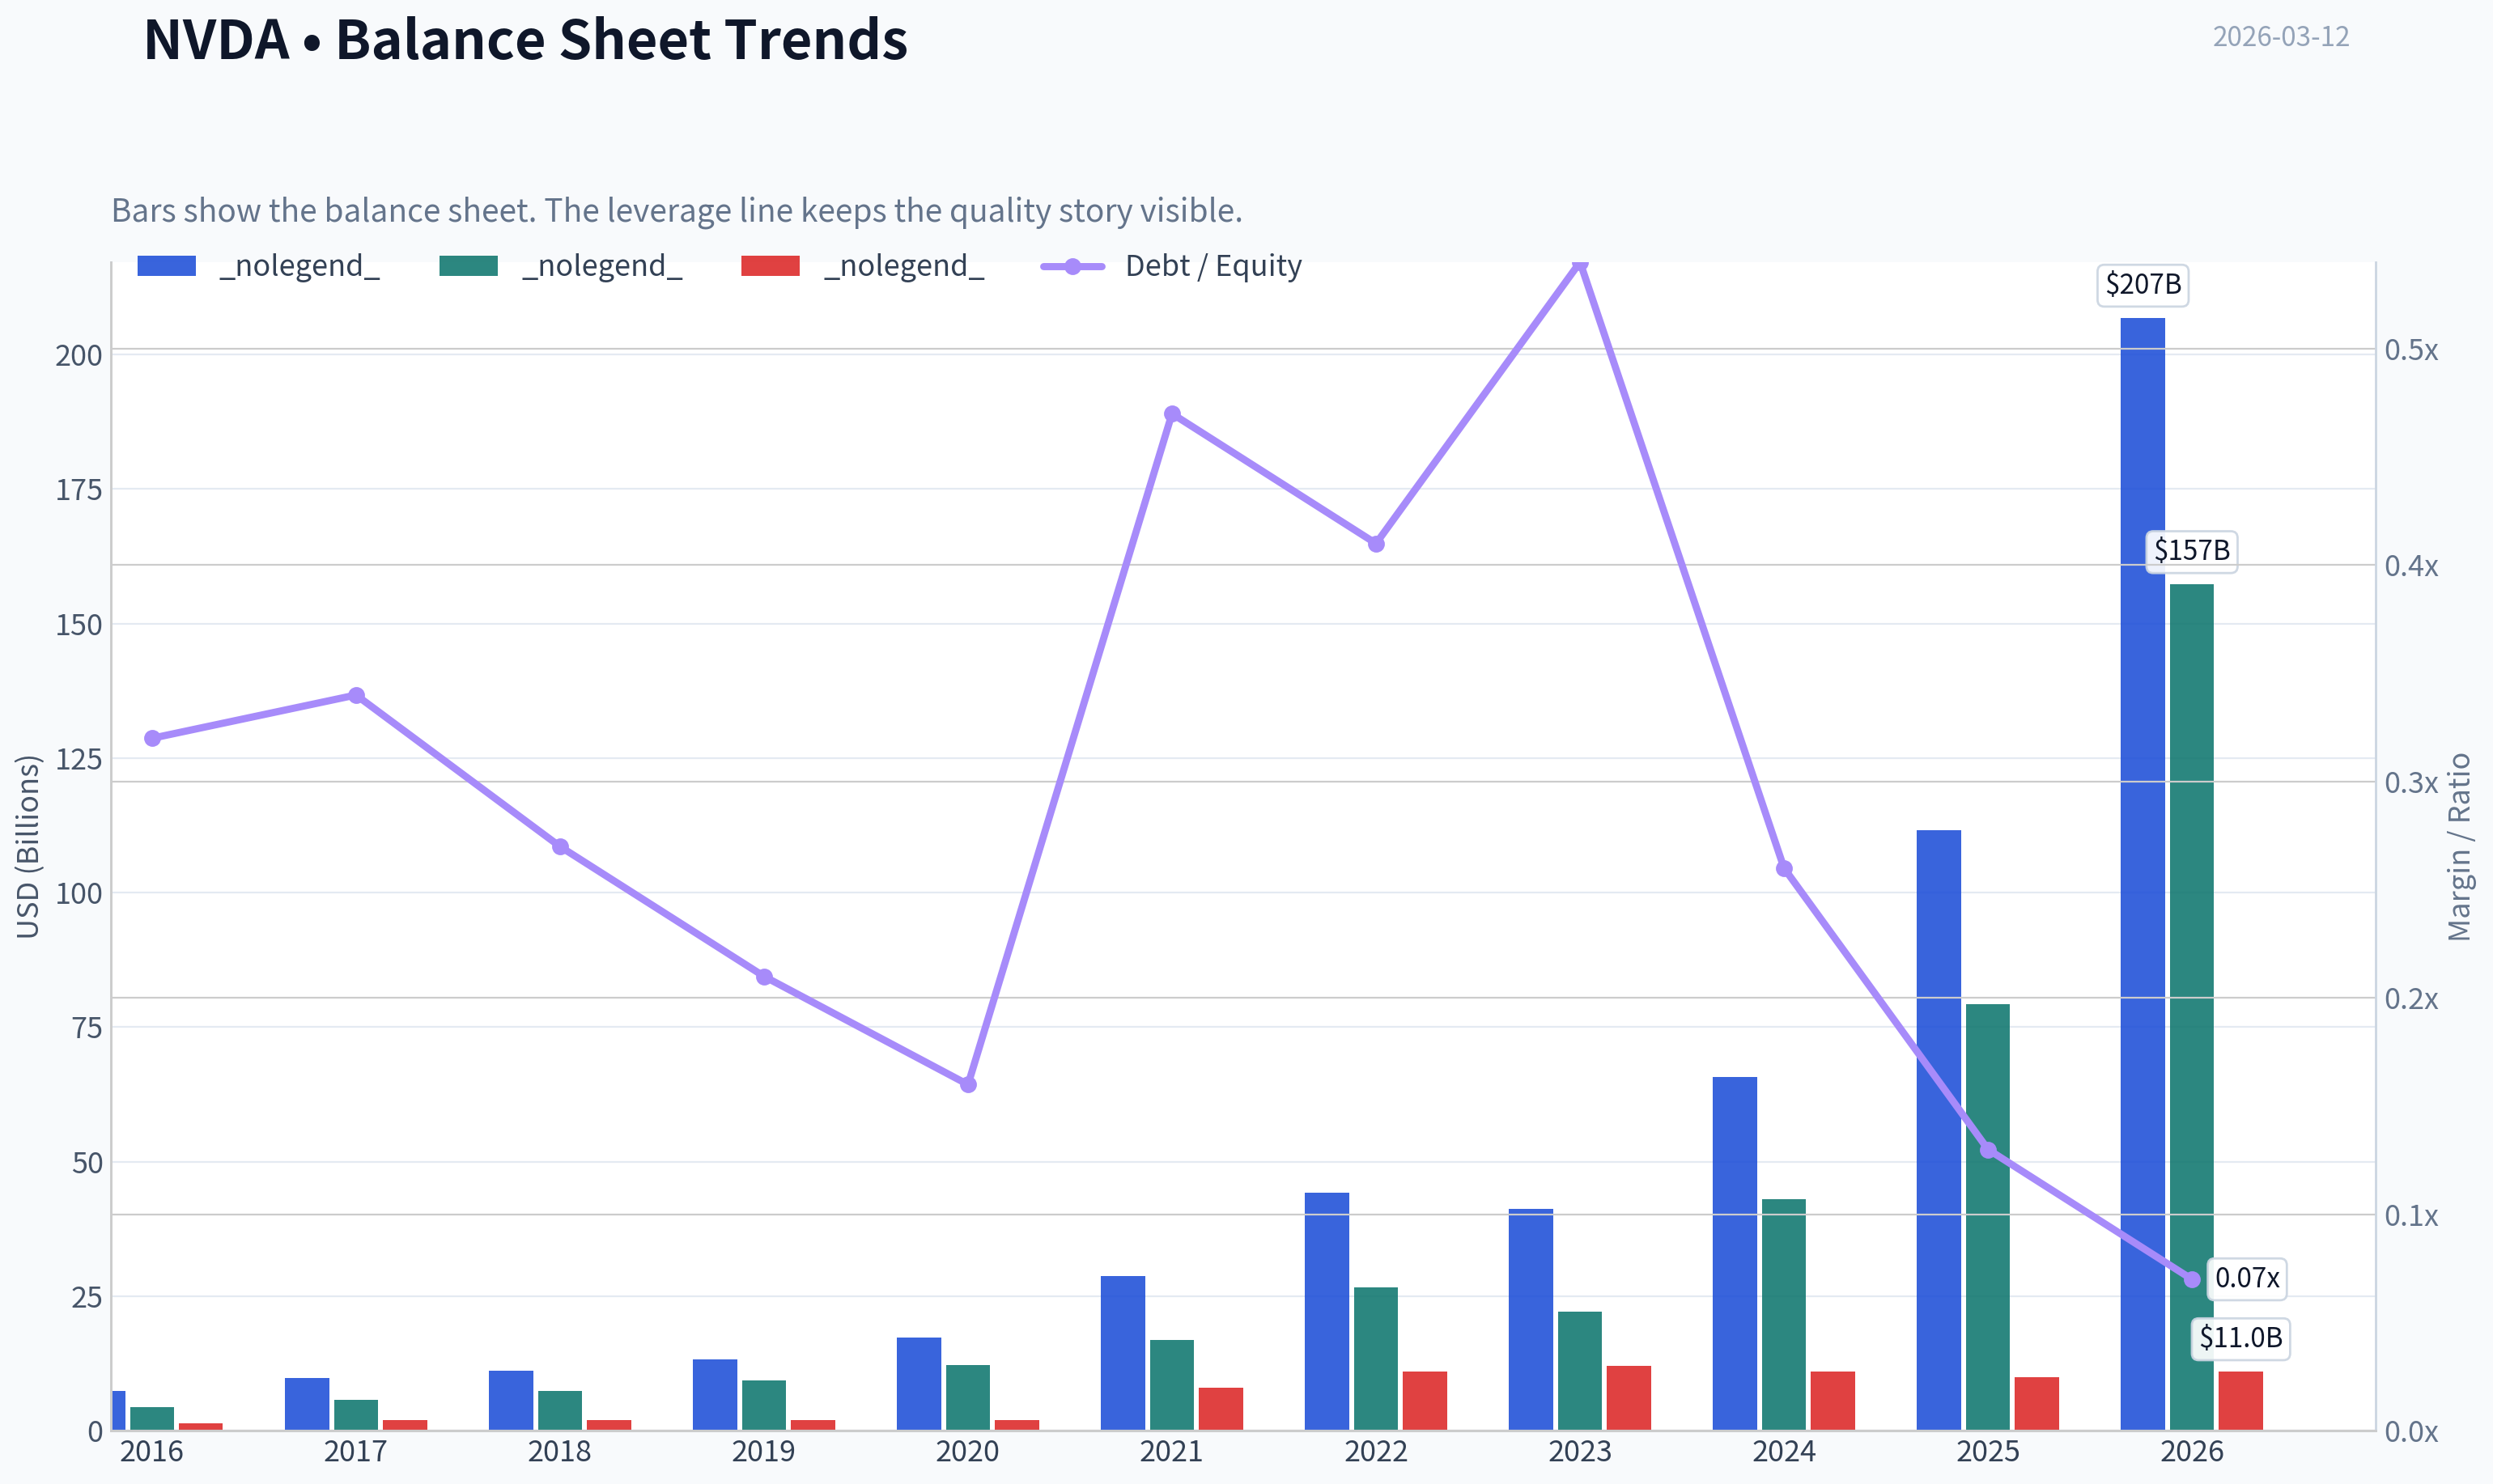The height and width of the screenshot is (1484, 2493).
Task: Select the $11.0B data label
Action: click(2240, 1338)
